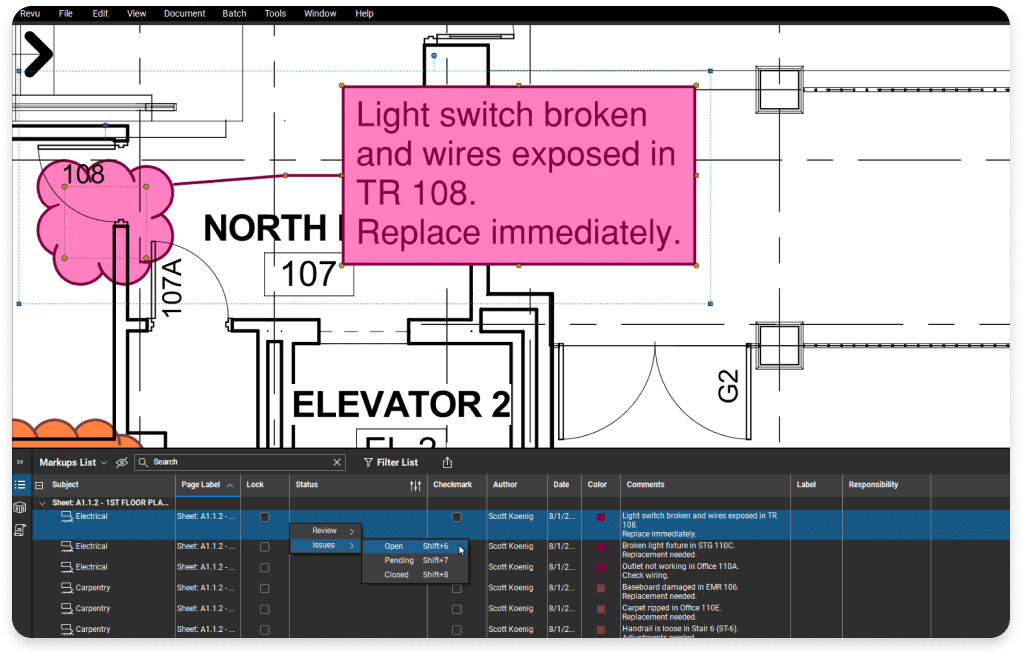Click the color swatch of the Carpet ripped row
This screenshot has width=1022, height=656.
(x=601, y=609)
